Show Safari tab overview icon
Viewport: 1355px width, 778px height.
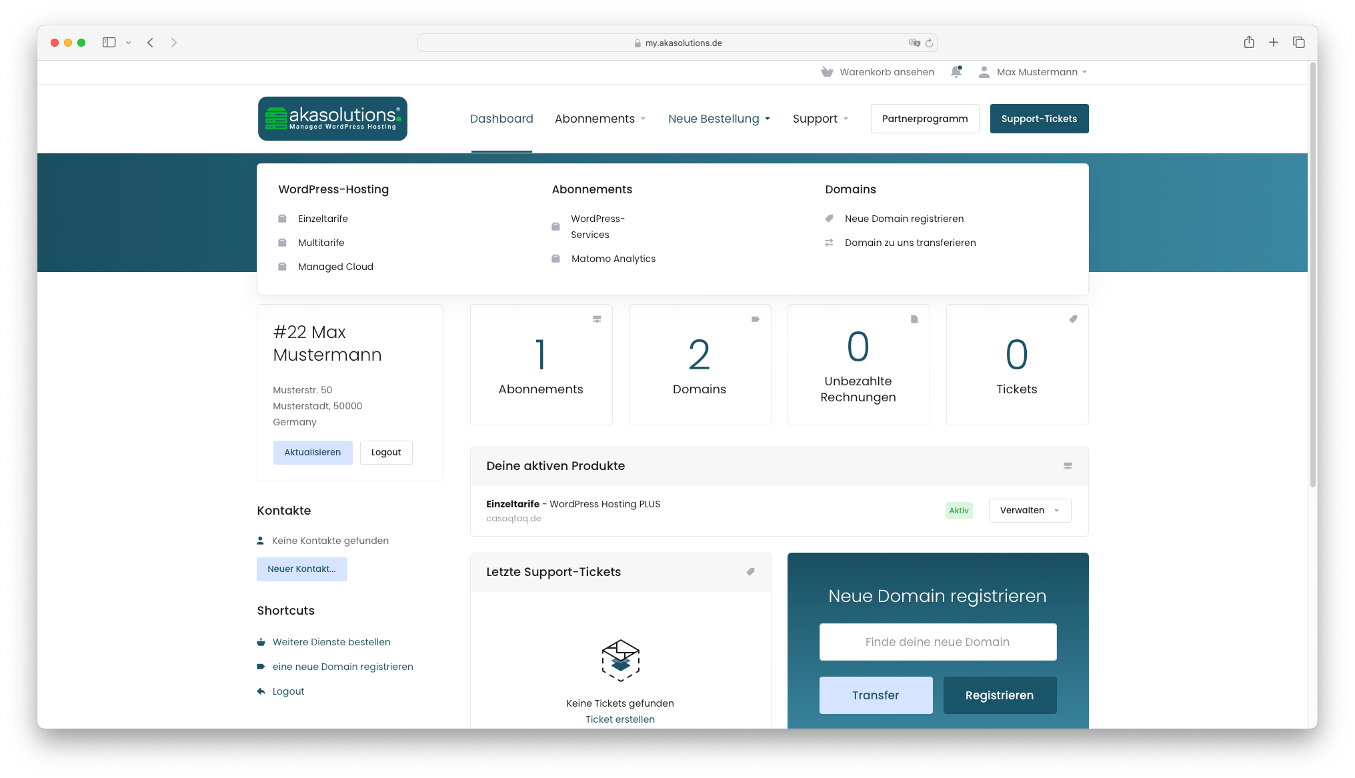tap(1298, 42)
